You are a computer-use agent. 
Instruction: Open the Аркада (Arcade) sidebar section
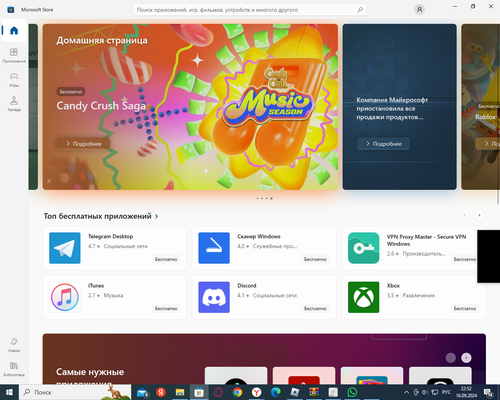coord(14,104)
